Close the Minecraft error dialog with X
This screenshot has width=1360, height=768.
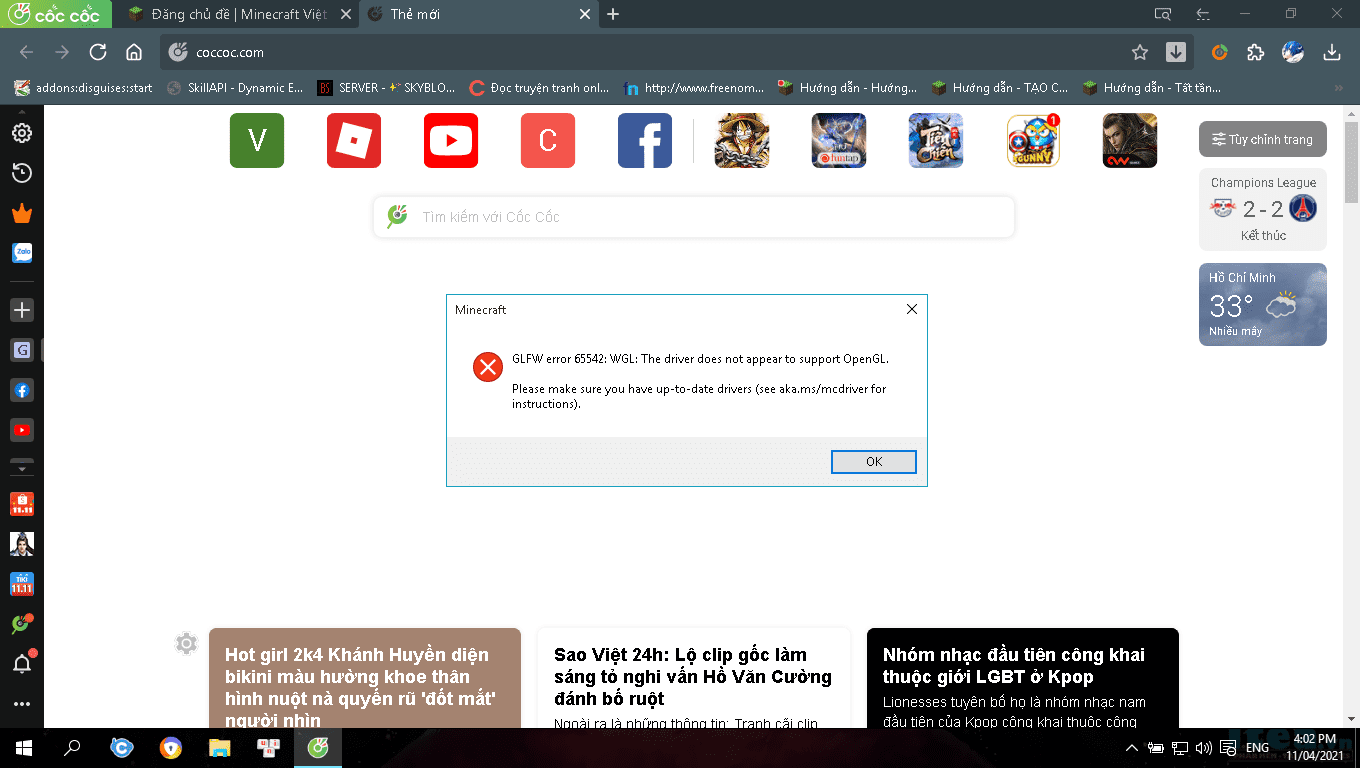[x=911, y=310]
